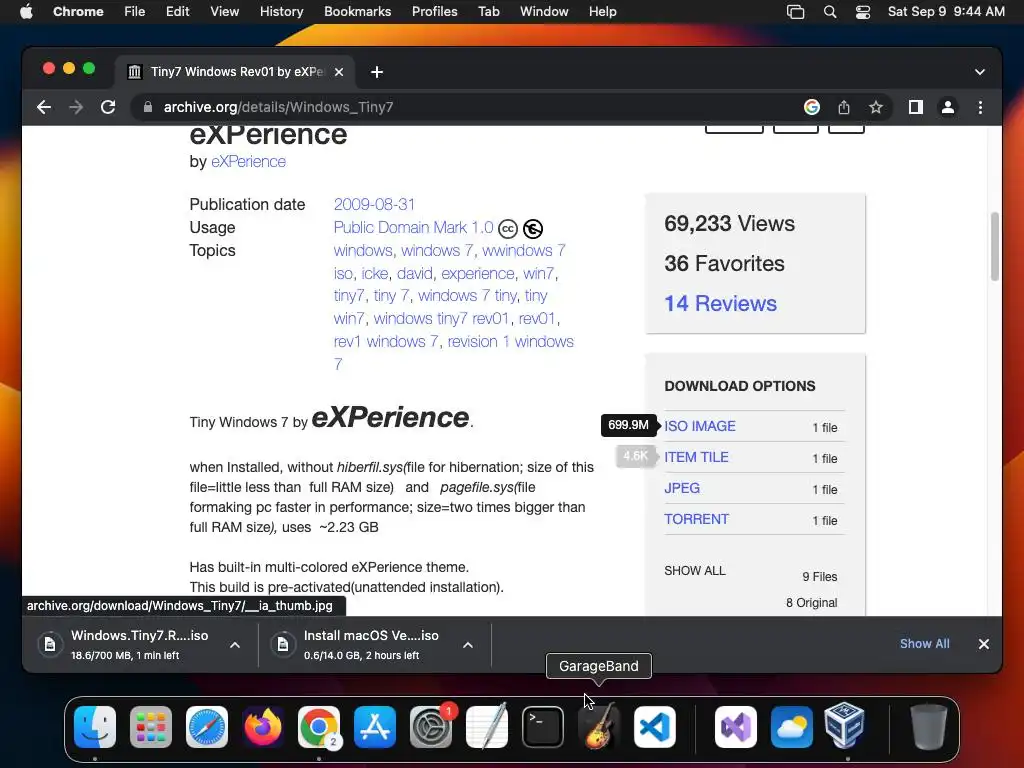This screenshot has height=768, width=1024.
Task: Expand options for Install macOS download
Action: (x=468, y=645)
